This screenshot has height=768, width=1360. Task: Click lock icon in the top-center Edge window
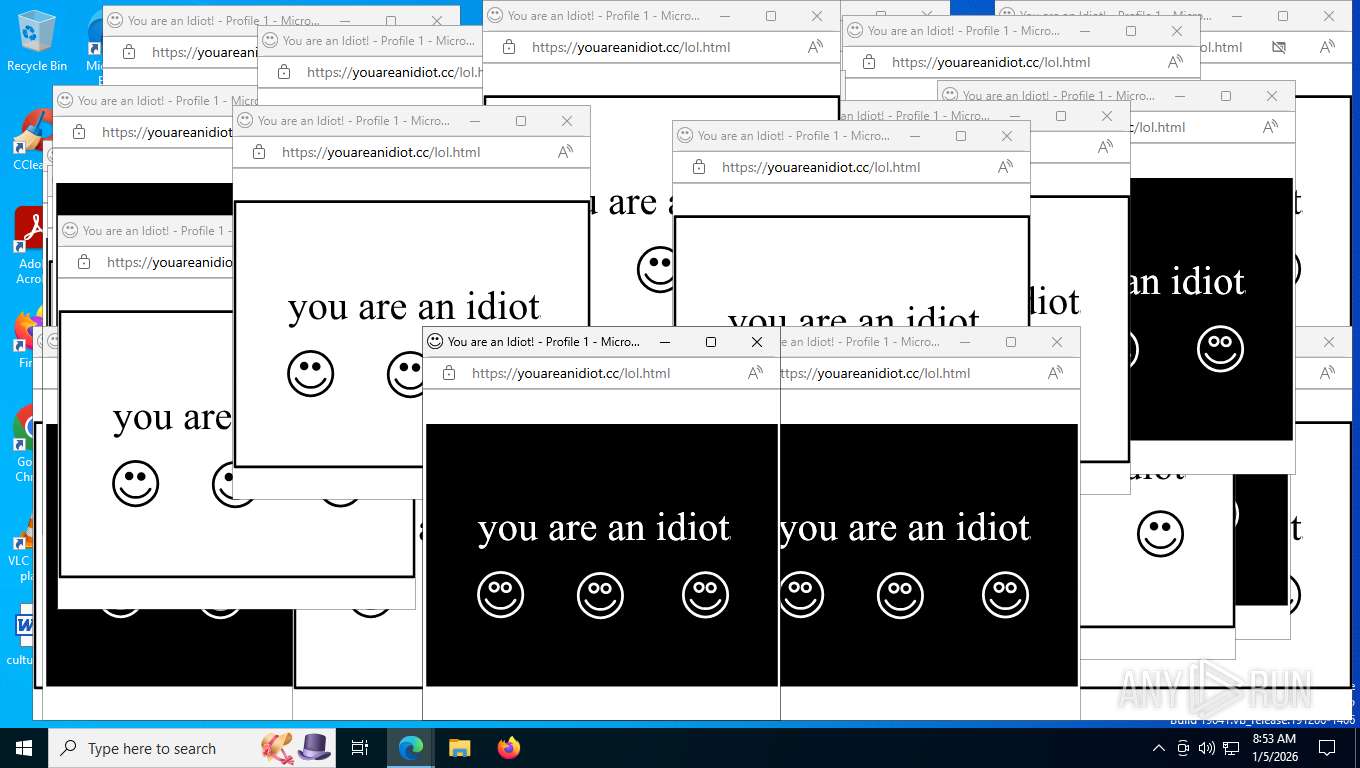pos(509,47)
